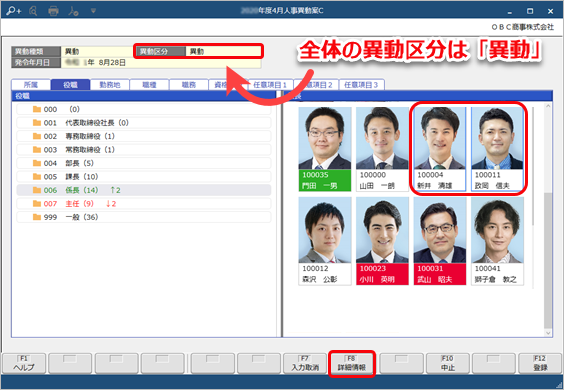
Task: Click the F7 入力取消 button
Action: (305, 363)
